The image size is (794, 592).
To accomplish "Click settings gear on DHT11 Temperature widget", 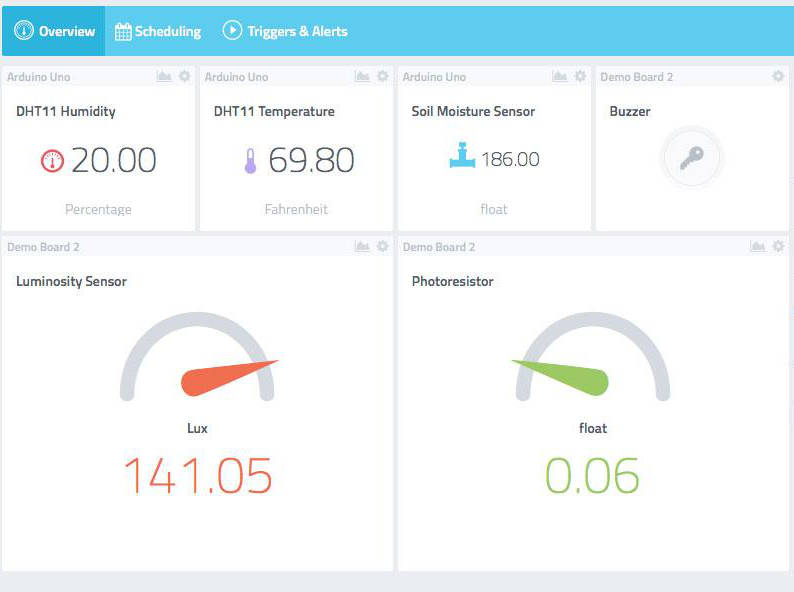I will coord(383,76).
